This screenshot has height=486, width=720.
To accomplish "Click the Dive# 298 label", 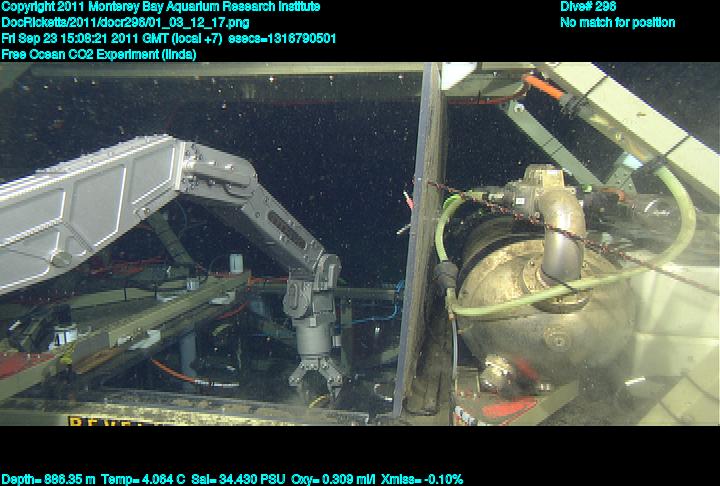I will point(588,7).
